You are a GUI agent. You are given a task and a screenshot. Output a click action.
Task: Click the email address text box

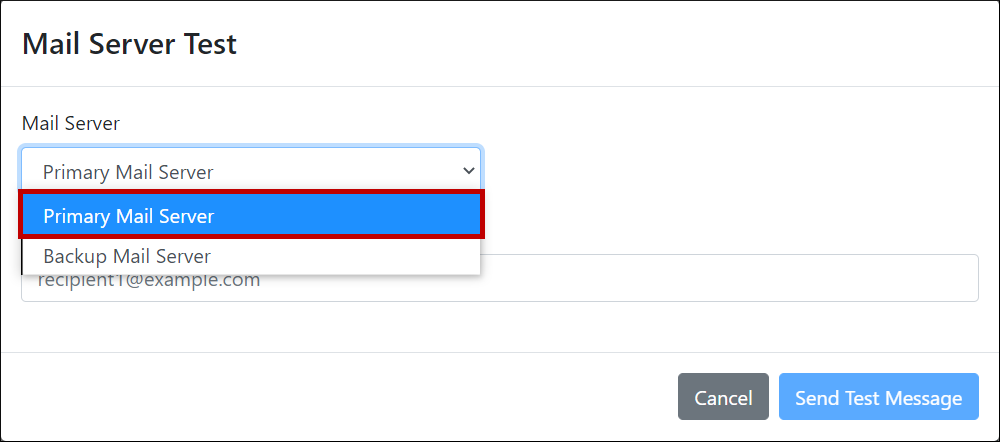point(700,281)
